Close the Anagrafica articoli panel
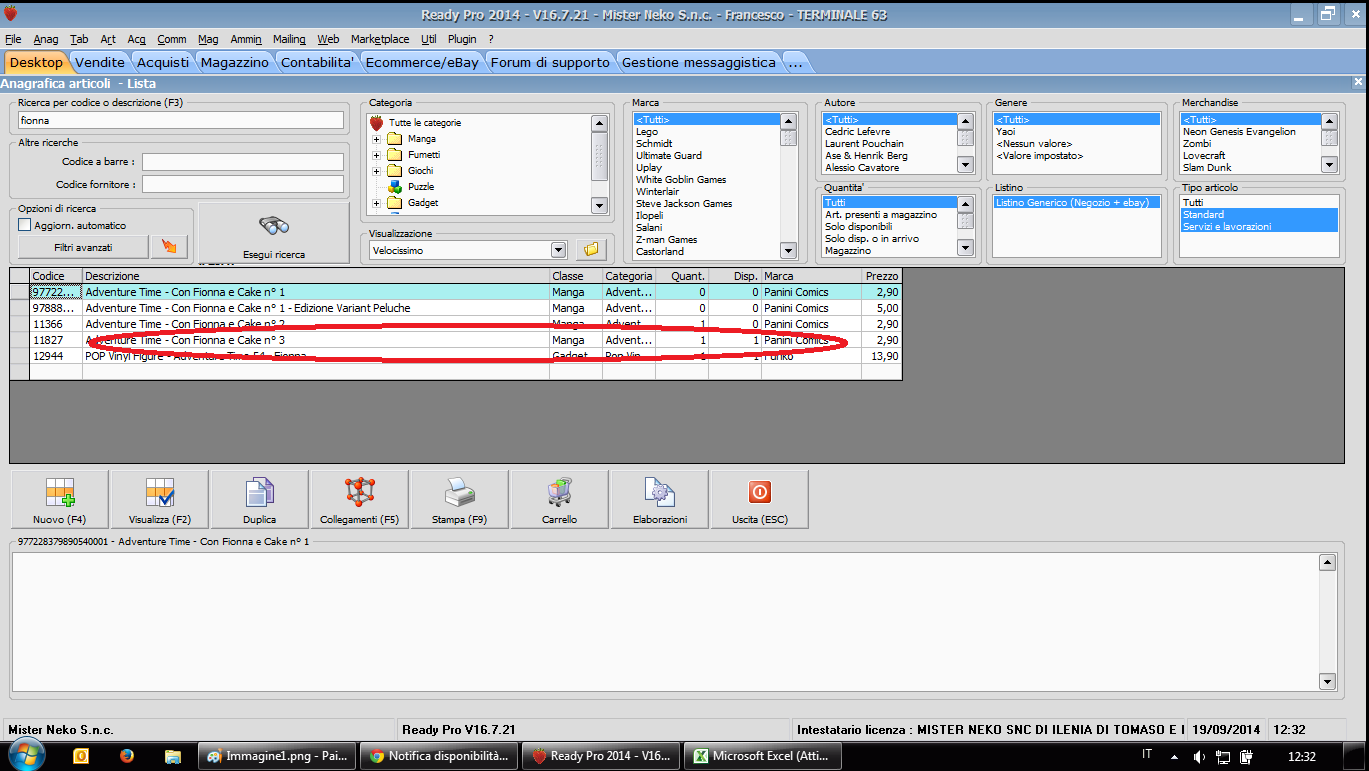 (1358, 82)
